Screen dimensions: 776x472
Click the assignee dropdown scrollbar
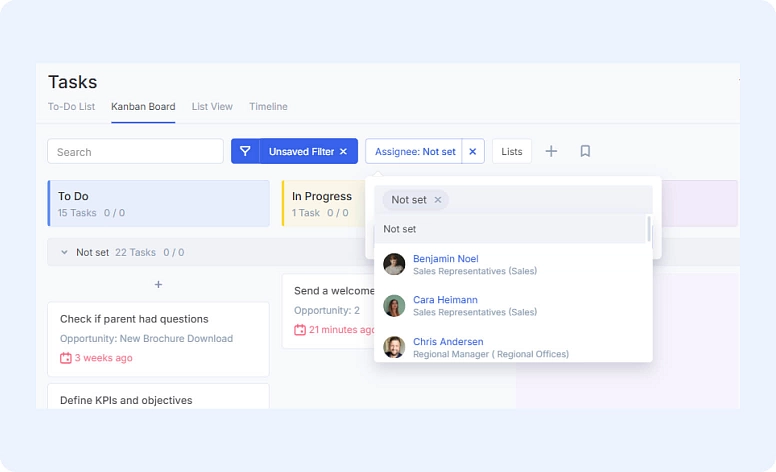649,229
